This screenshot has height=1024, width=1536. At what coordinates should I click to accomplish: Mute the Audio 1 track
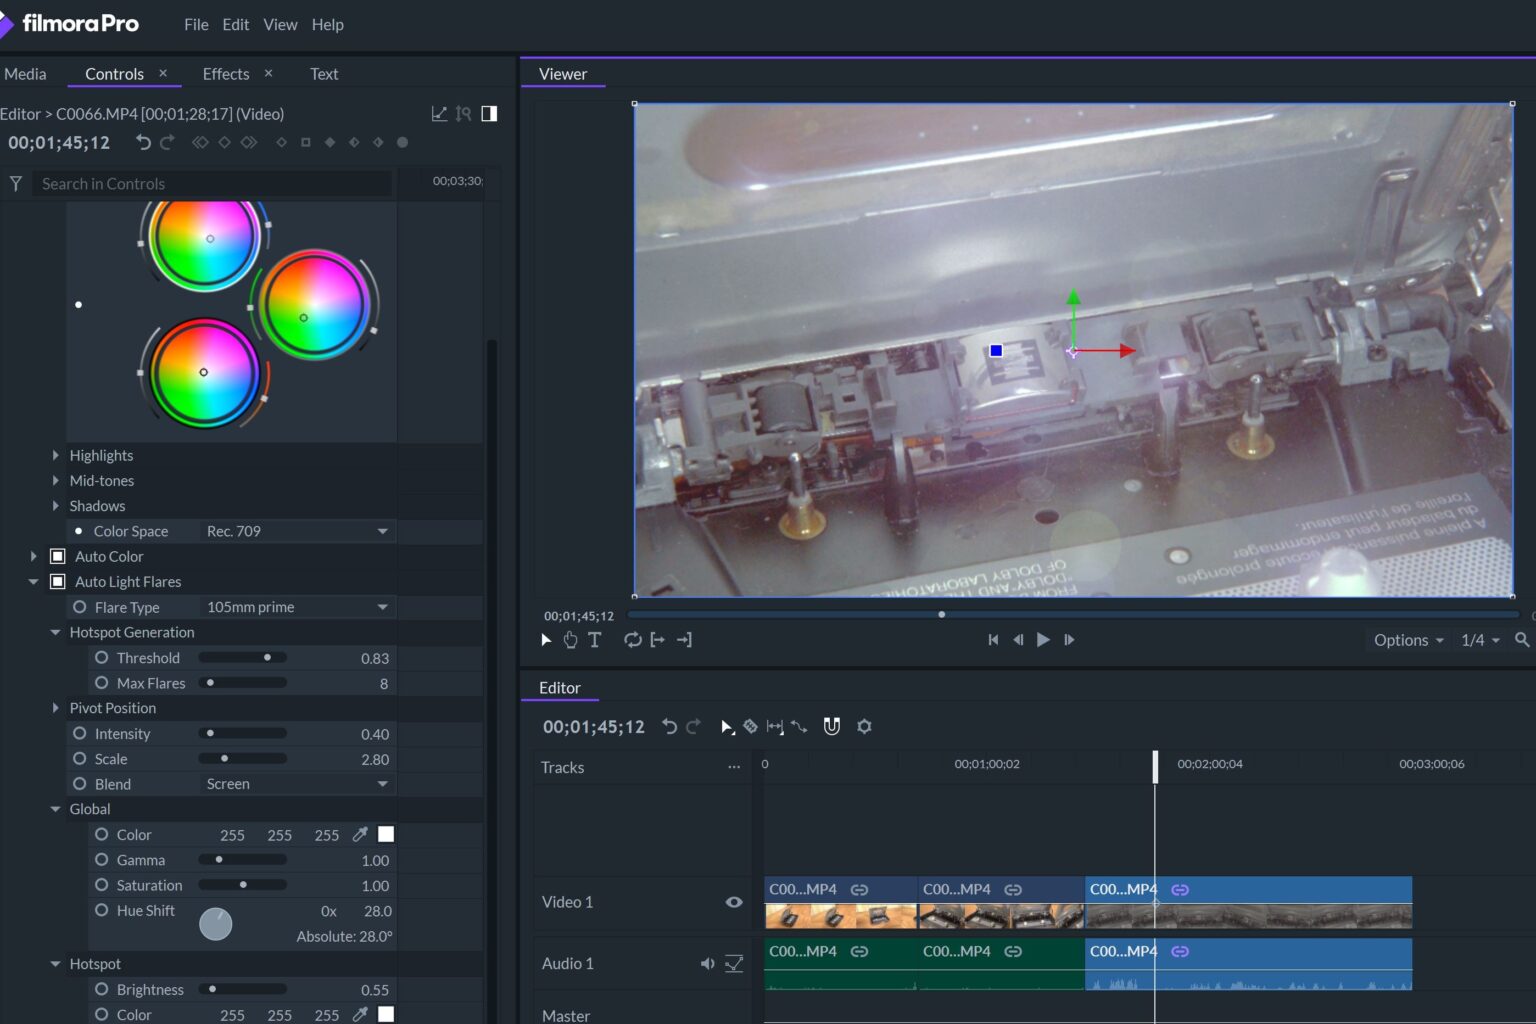pyautogui.click(x=708, y=964)
